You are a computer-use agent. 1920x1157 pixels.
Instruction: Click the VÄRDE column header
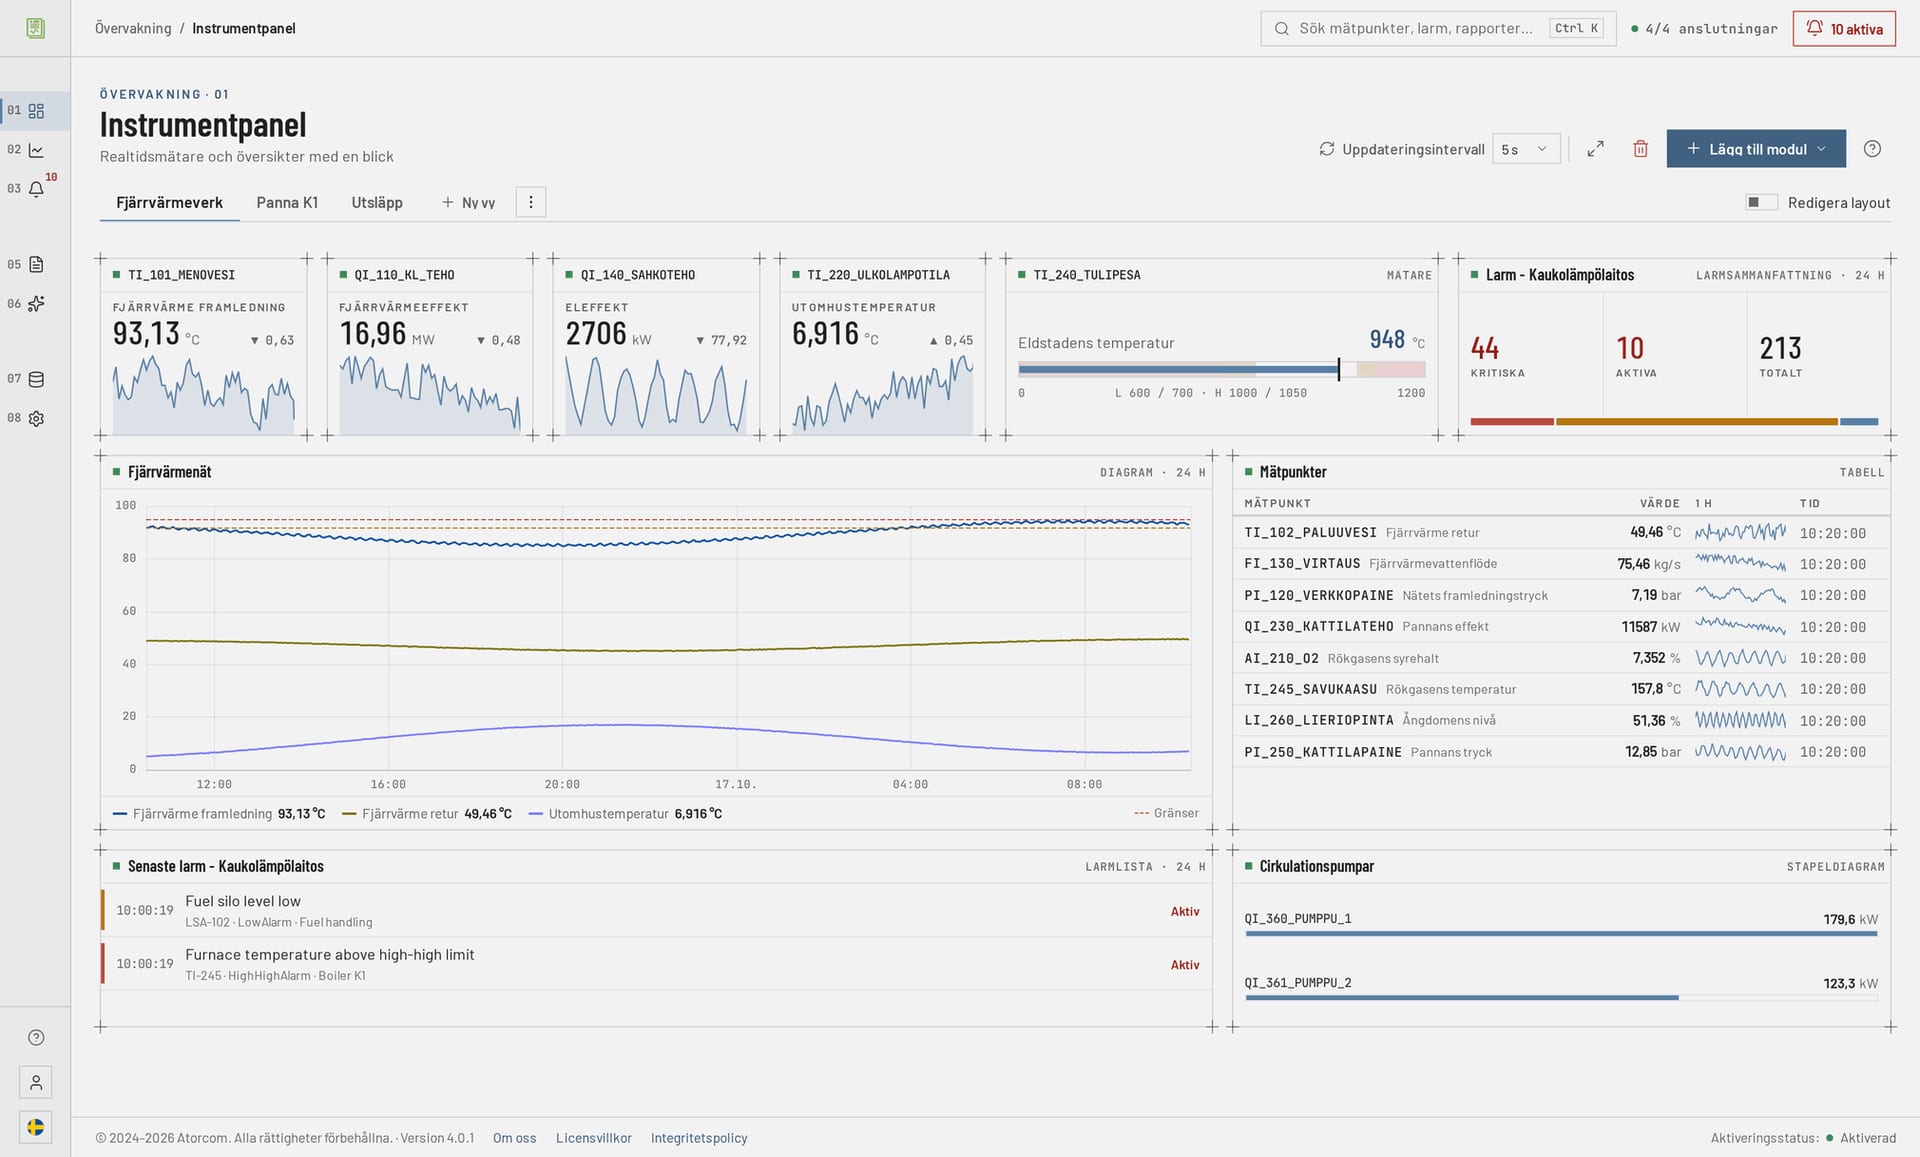click(1660, 504)
